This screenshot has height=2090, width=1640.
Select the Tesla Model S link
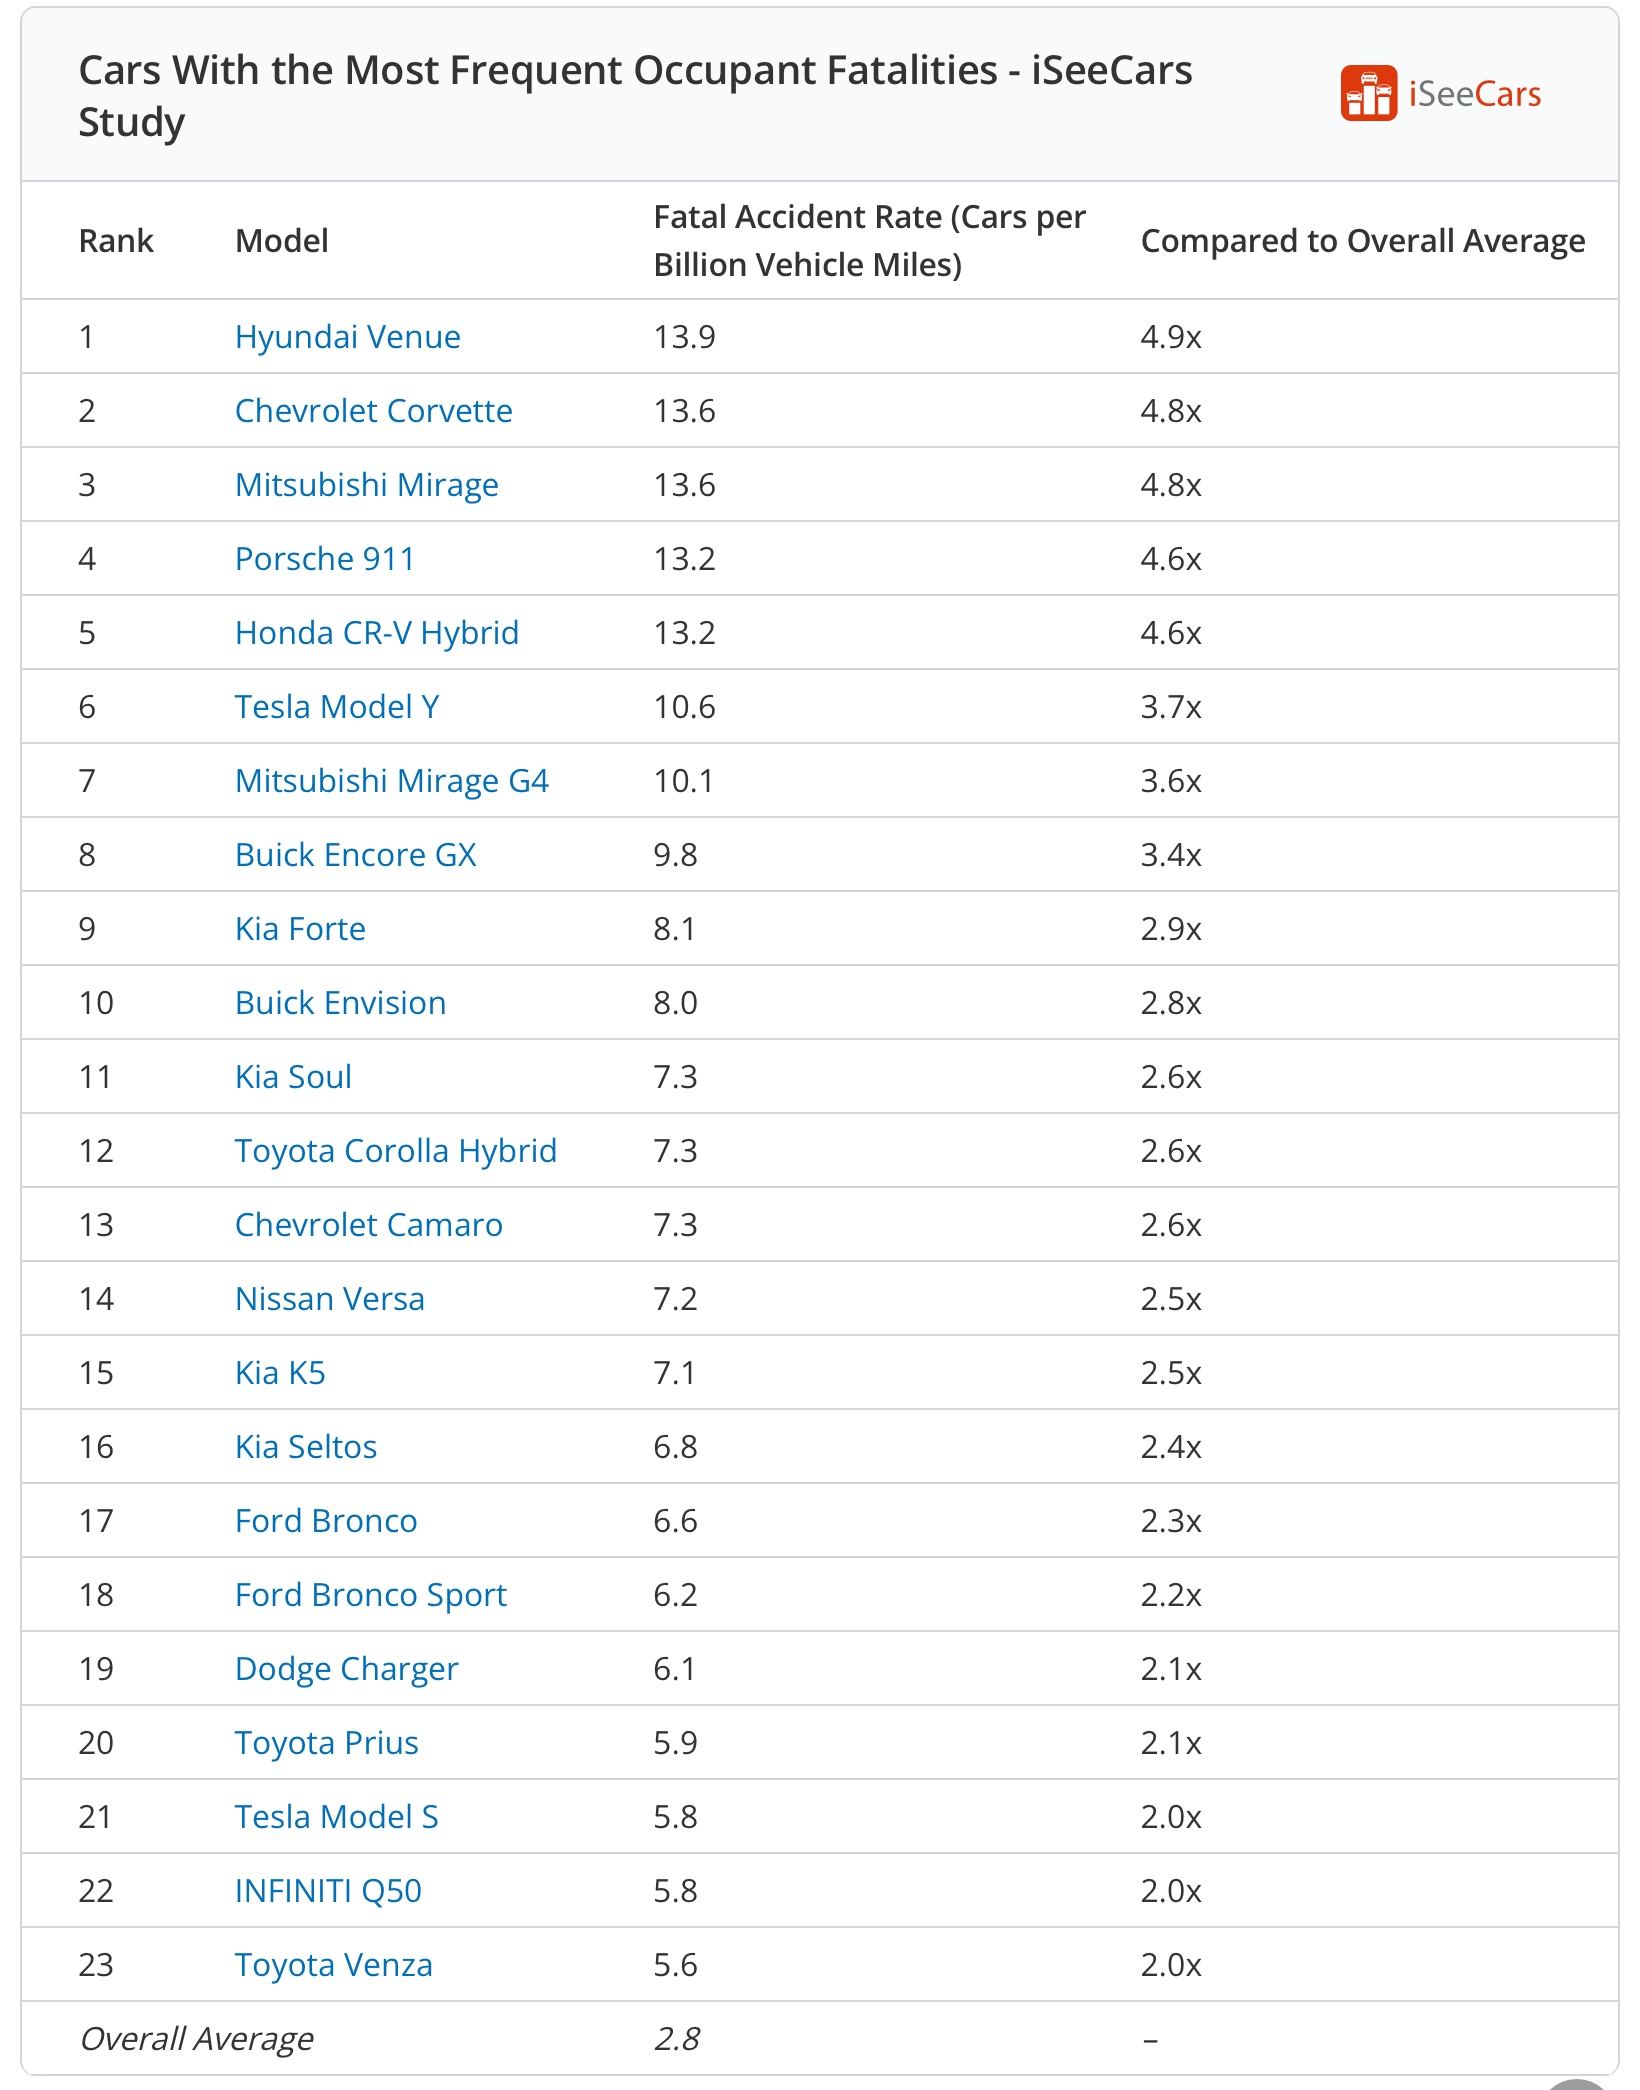click(336, 1817)
